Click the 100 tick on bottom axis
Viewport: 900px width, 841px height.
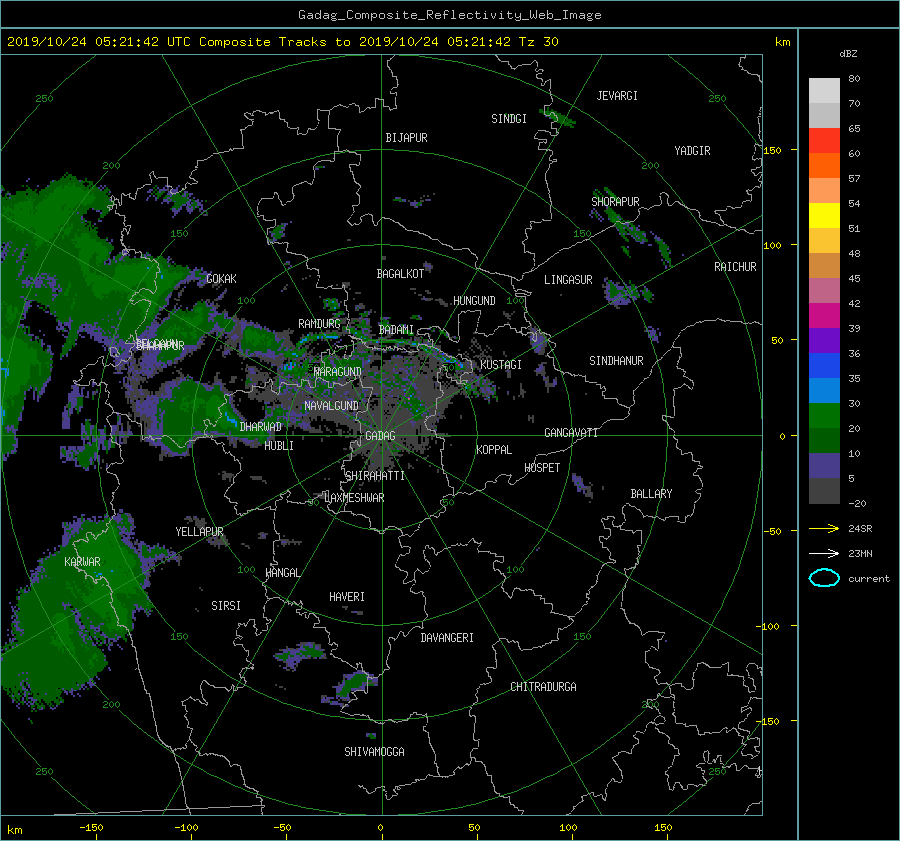(568, 828)
